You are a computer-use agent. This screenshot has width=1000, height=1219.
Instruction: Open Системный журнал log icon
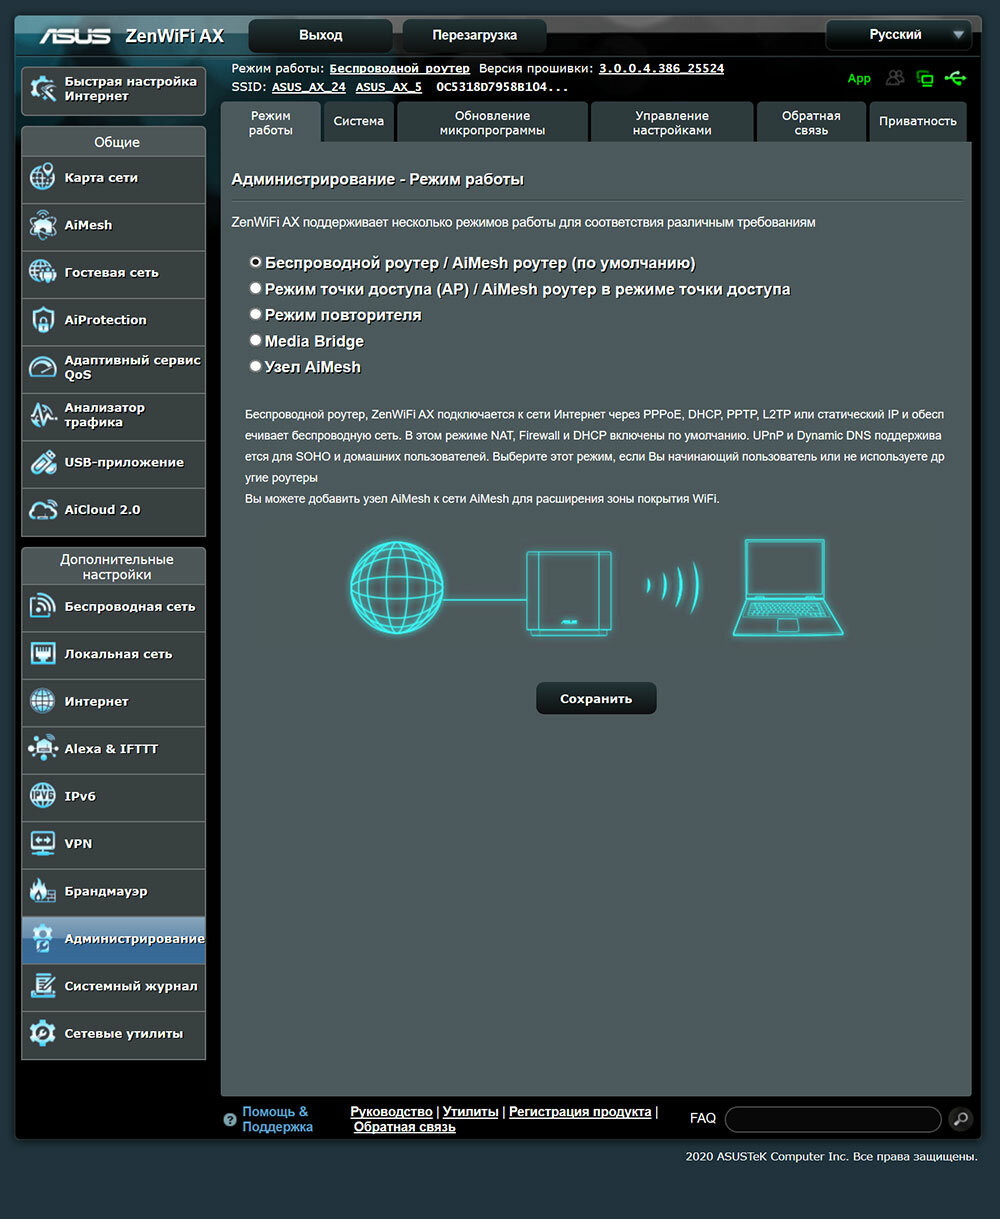tap(43, 986)
